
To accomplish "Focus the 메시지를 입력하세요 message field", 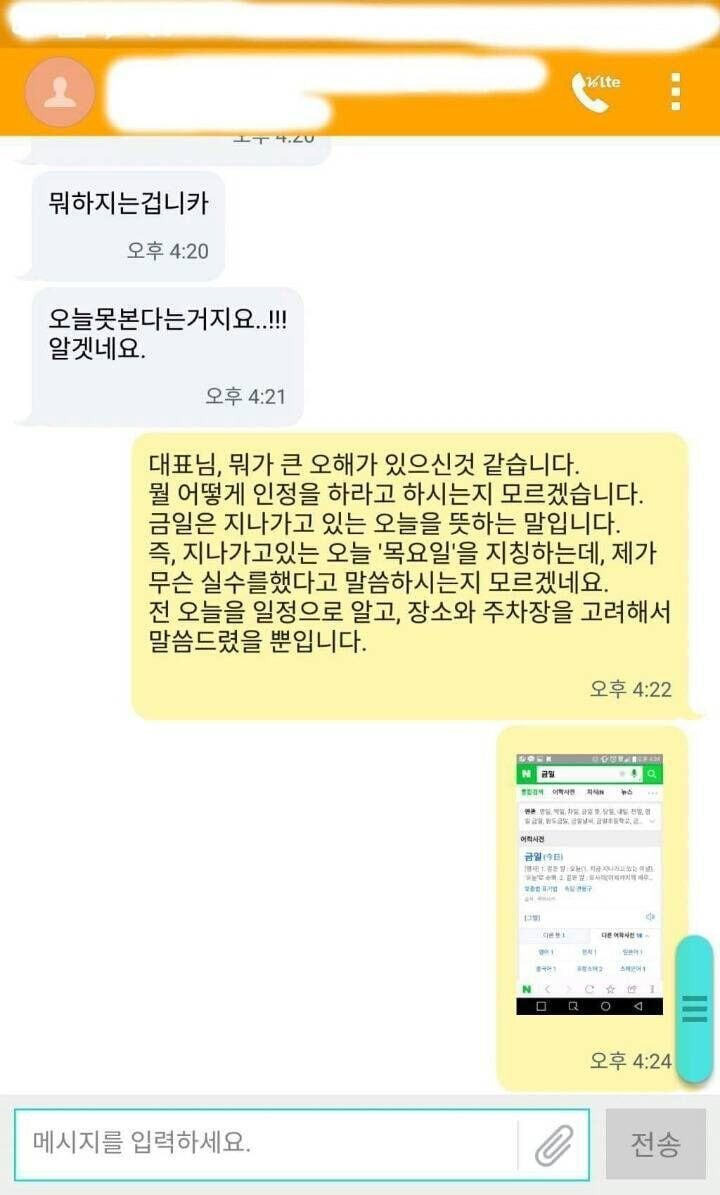I will pos(266,1143).
